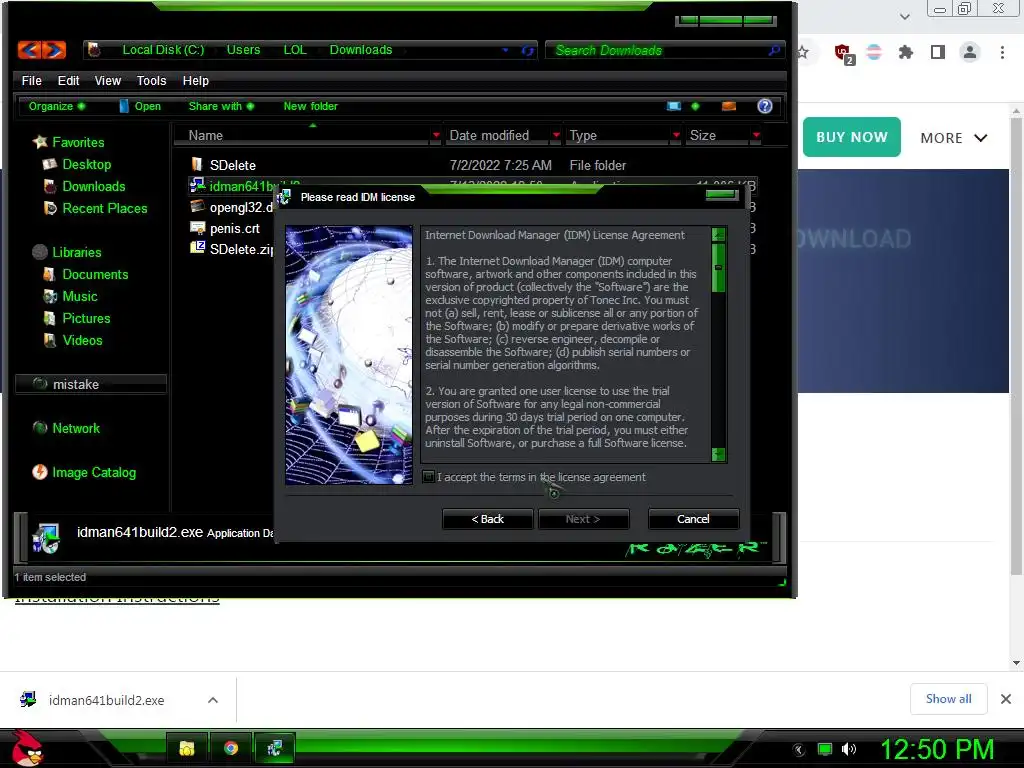
Task: Click the license scrollbar down arrow
Action: pyautogui.click(x=718, y=454)
